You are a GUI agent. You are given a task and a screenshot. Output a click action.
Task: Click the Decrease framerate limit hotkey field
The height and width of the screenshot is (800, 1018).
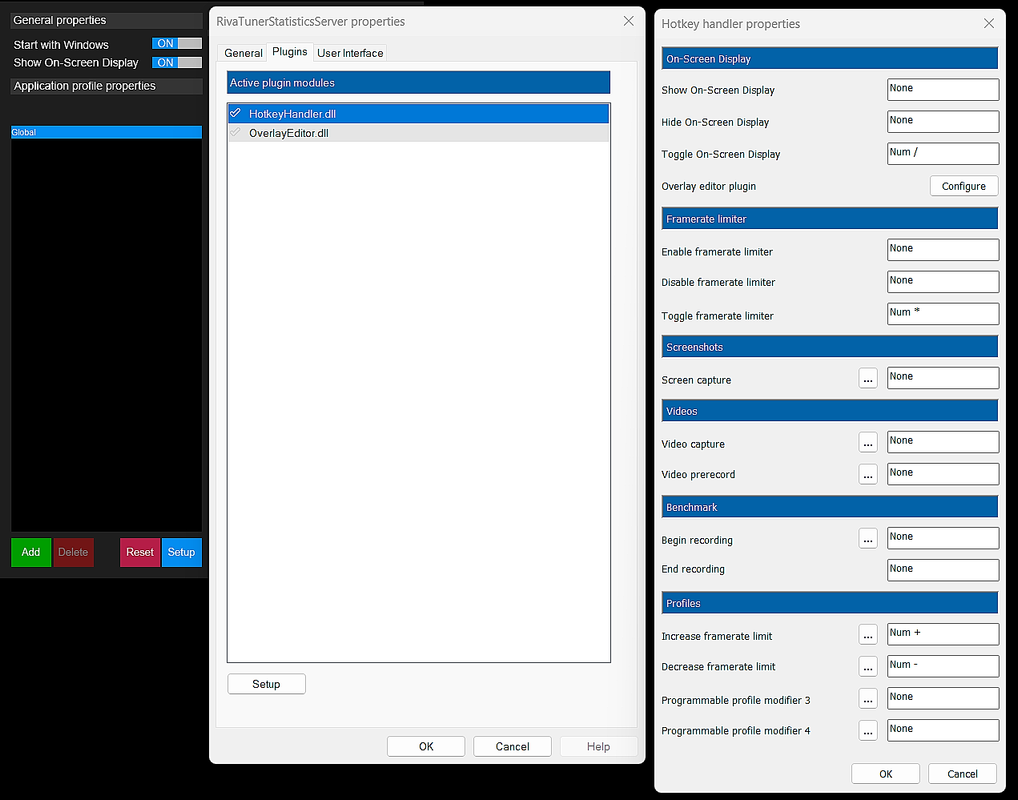[x=943, y=666]
